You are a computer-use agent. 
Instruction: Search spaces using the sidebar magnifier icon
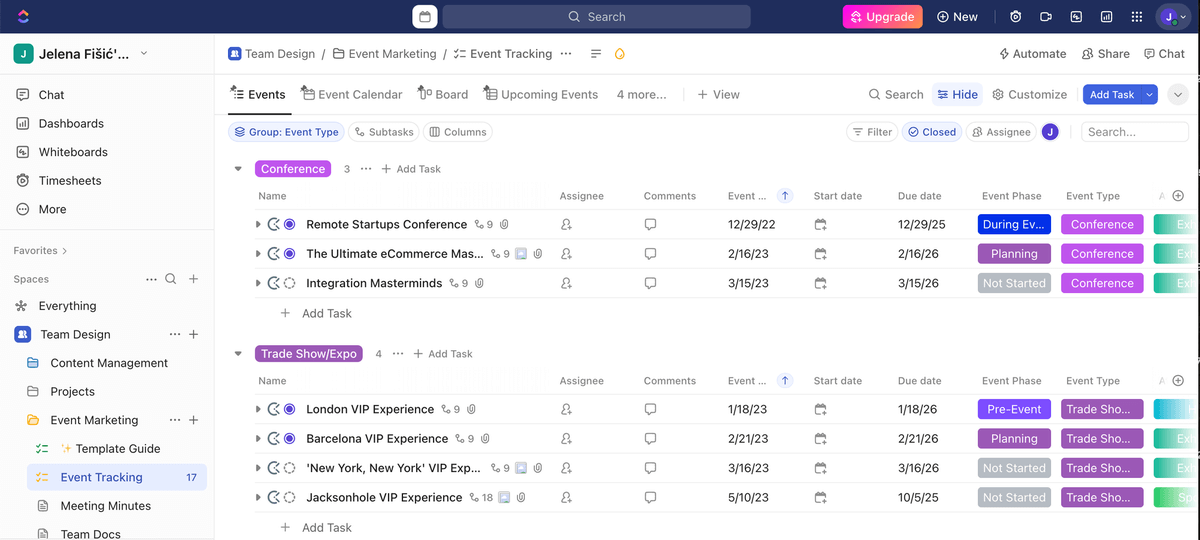click(171, 279)
